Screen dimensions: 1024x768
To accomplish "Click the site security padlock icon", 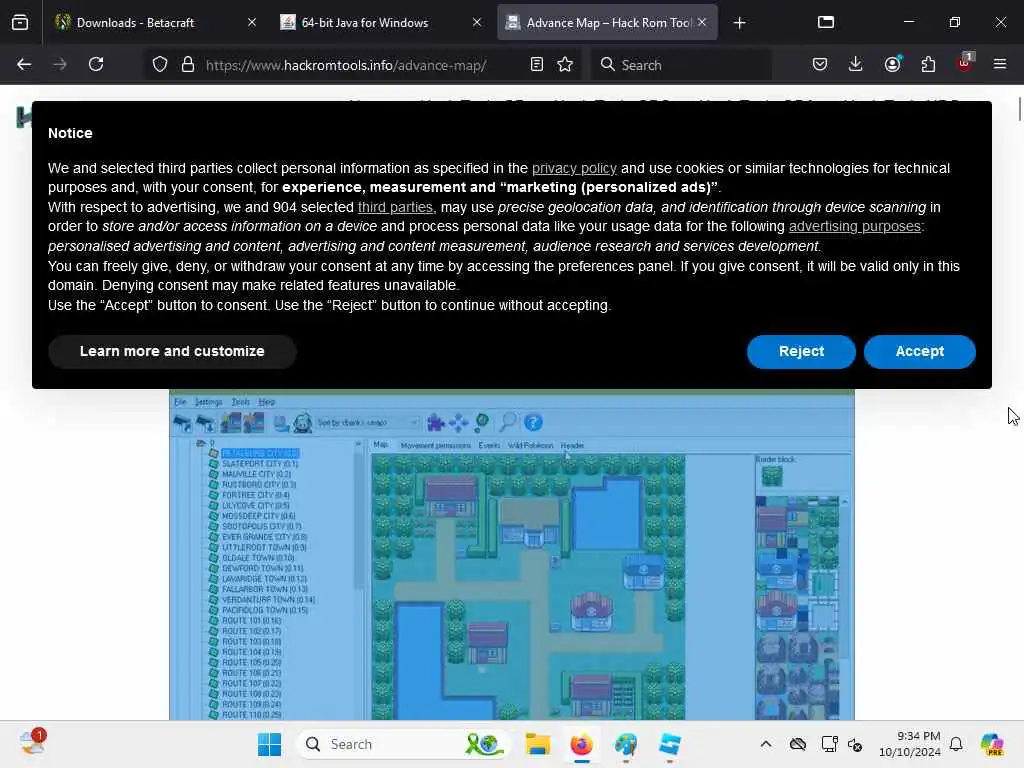I will click(x=188, y=65).
